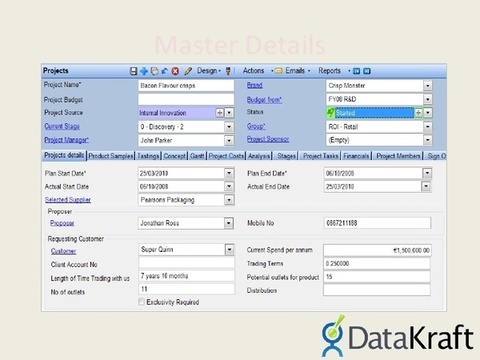The height and width of the screenshot is (360, 480).
Task: Follow the Project Manager link
Action: tap(67, 140)
